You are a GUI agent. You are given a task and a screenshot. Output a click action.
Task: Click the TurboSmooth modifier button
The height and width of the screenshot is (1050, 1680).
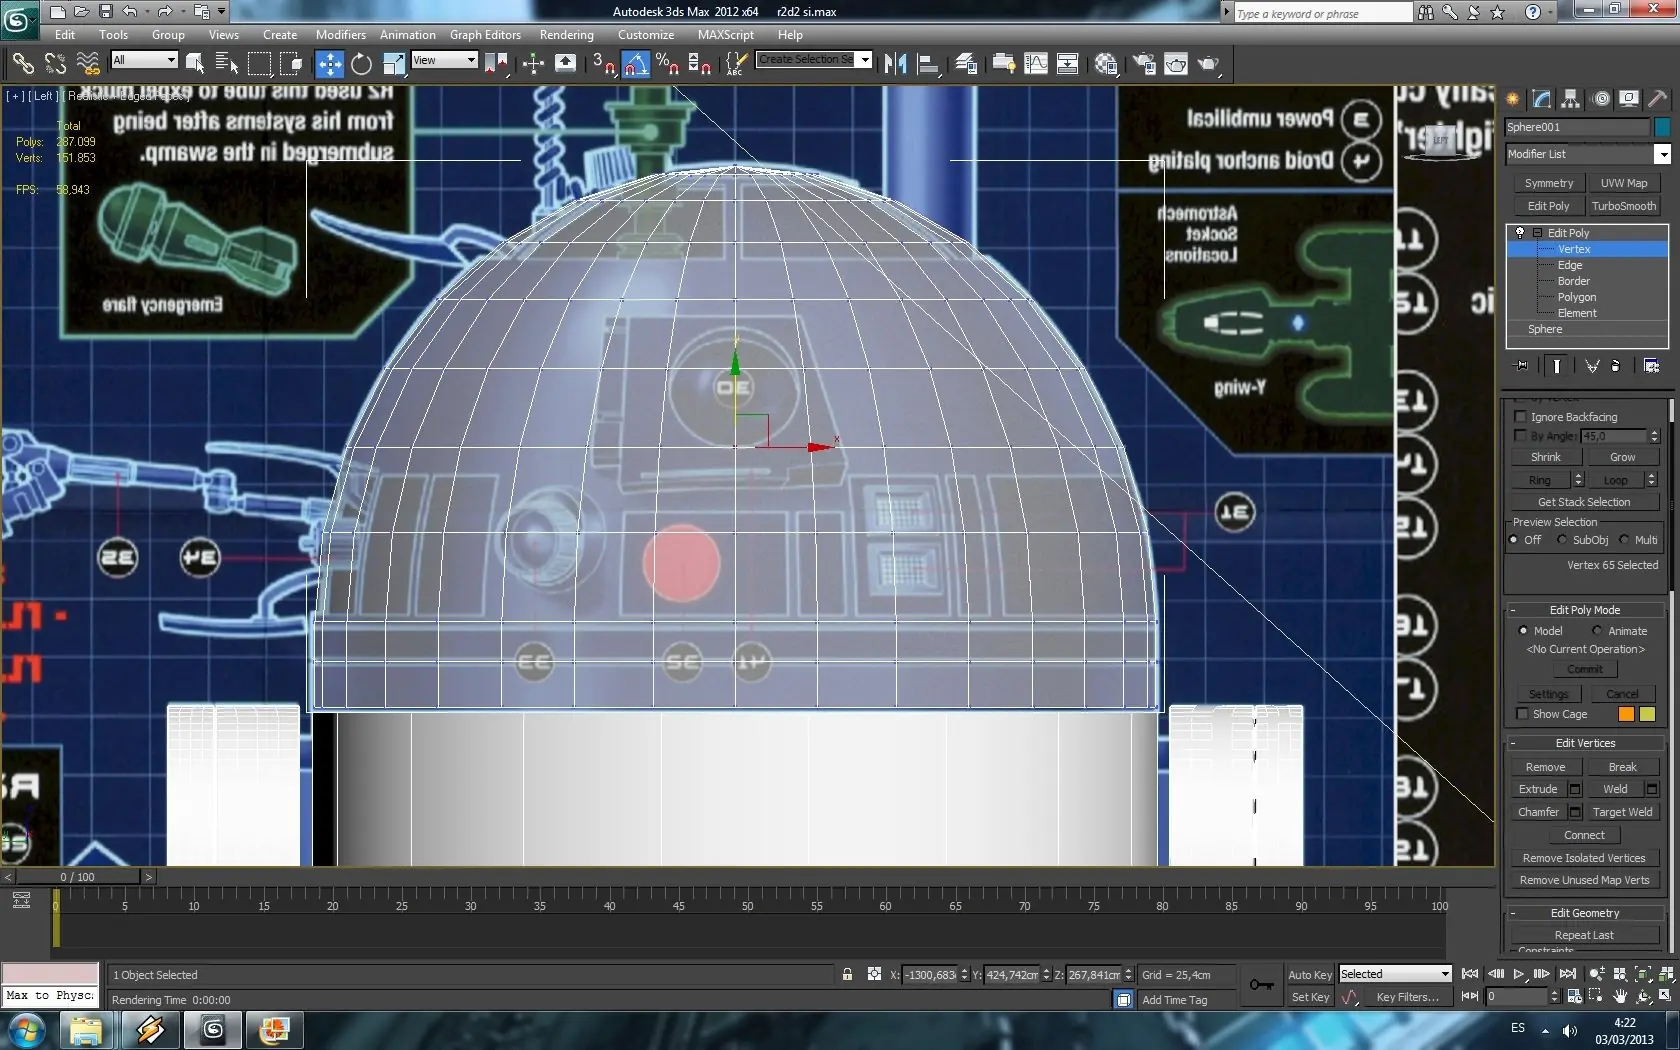pyautogui.click(x=1623, y=206)
